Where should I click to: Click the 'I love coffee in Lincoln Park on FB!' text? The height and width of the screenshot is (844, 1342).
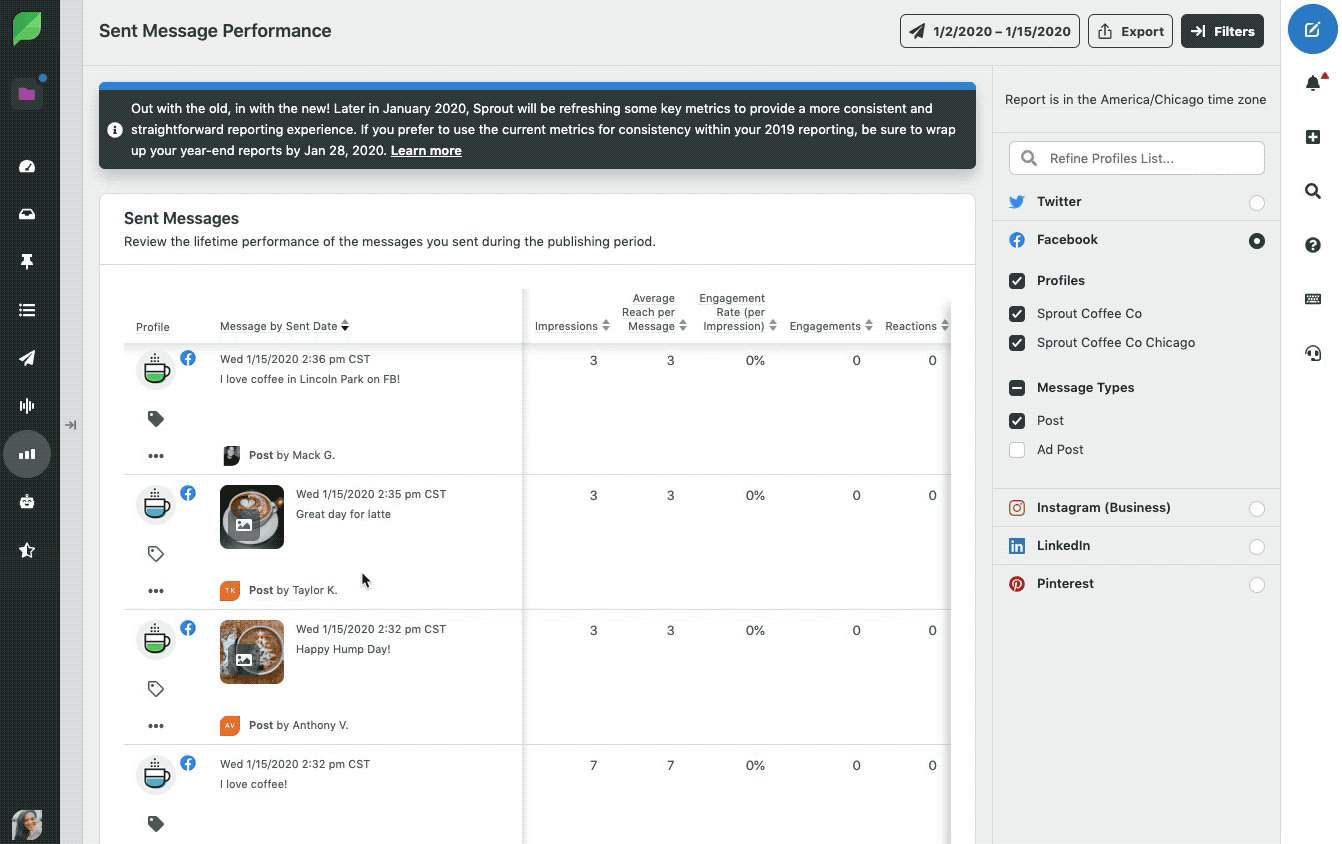[x=310, y=379]
